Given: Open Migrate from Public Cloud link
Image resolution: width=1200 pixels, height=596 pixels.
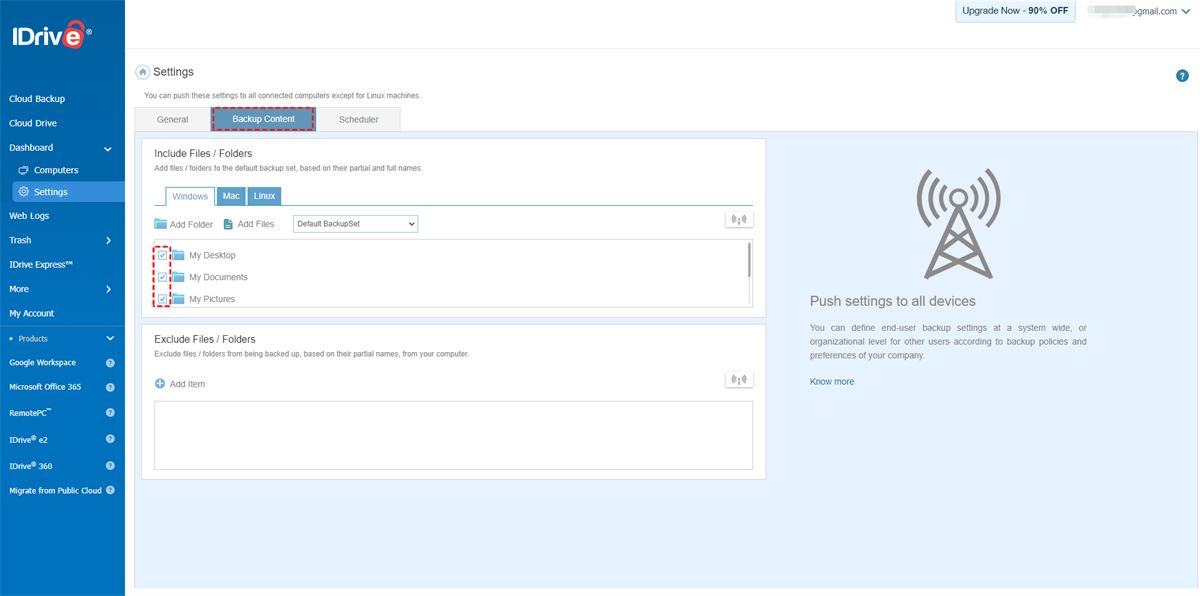Looking at the screenshot, I should [x=56, y=490].
